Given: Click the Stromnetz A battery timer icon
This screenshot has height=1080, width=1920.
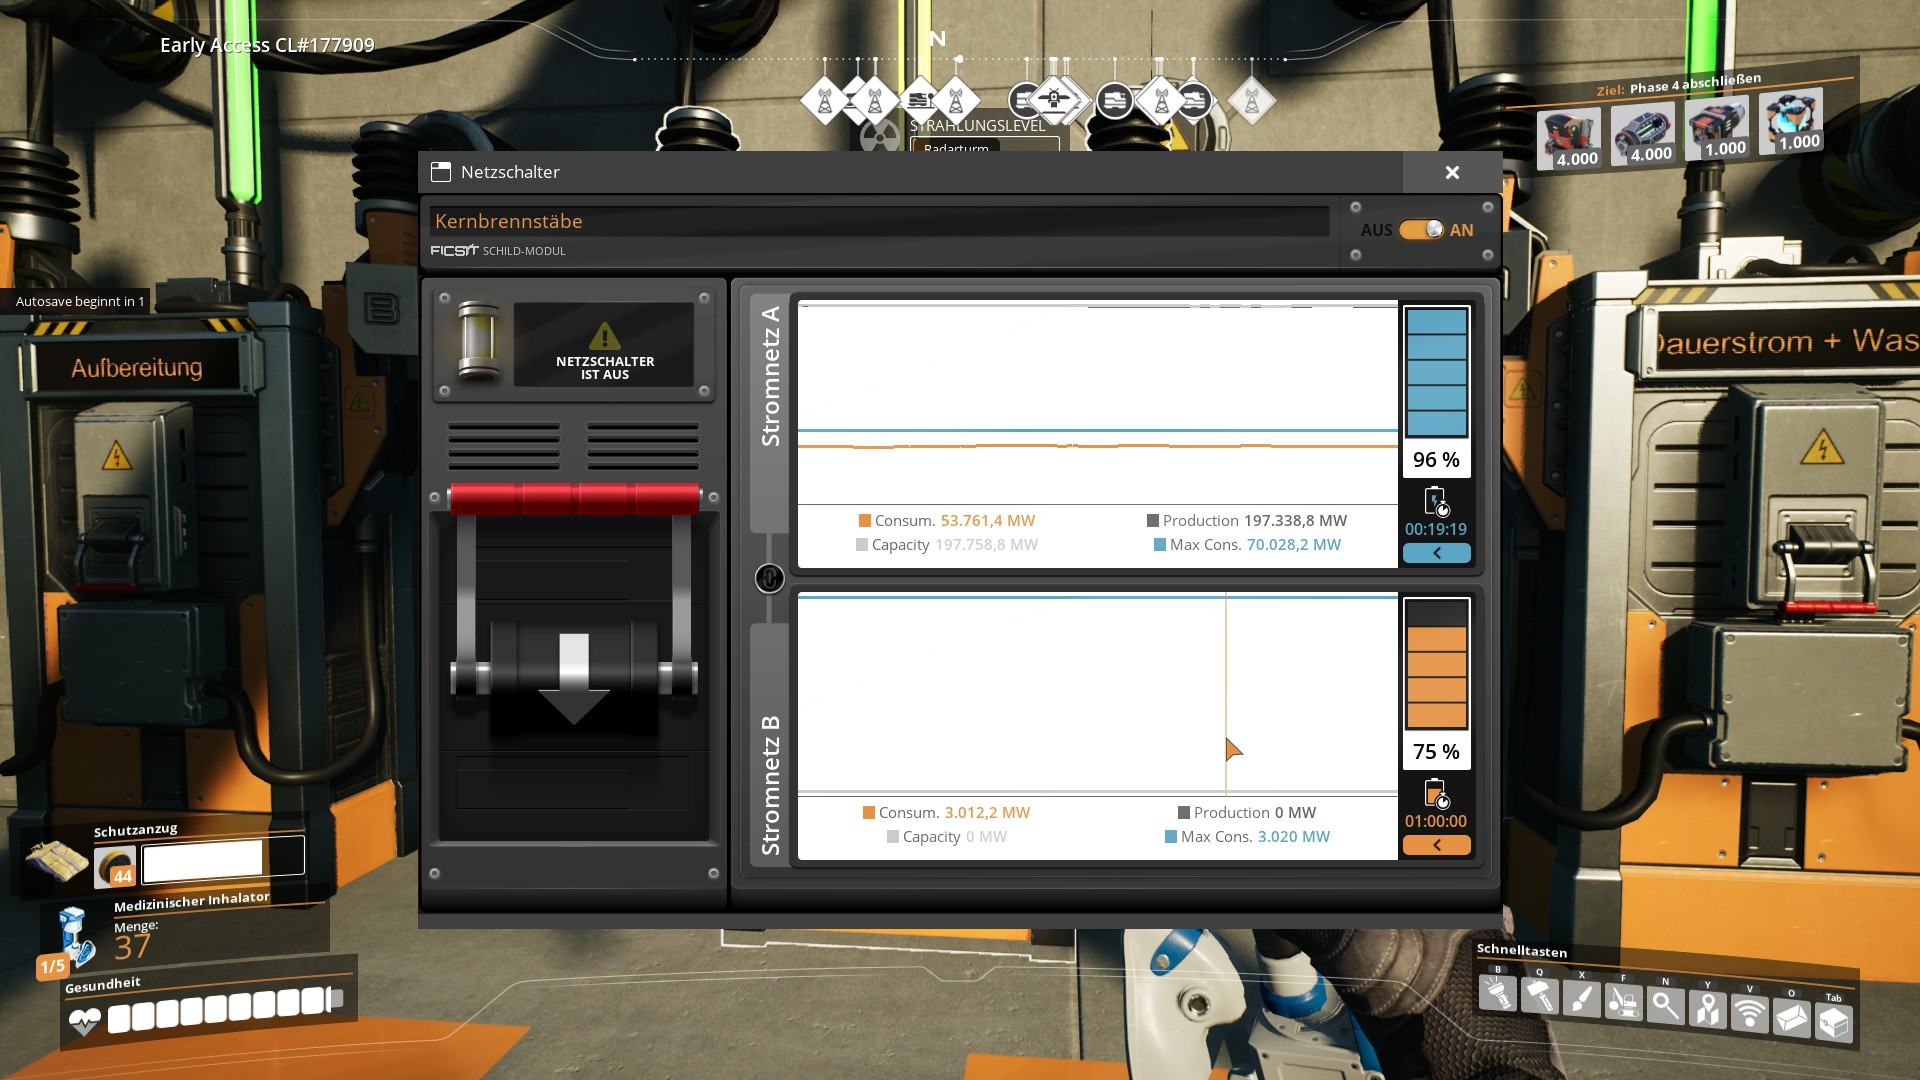Looking at the screenshot, I should [1436, 501].
